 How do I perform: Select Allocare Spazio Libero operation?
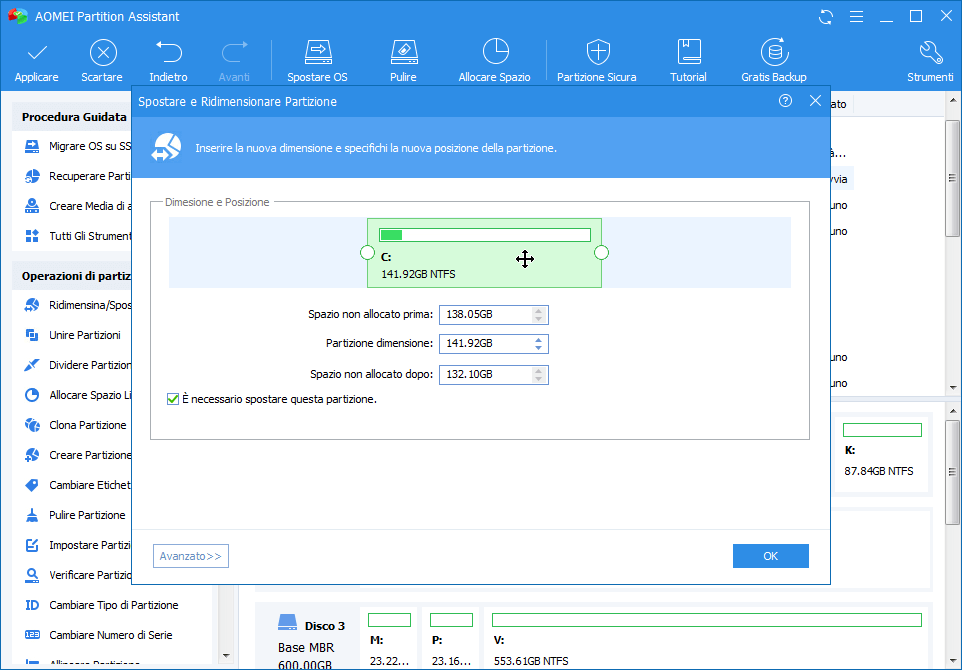point(77,396)
